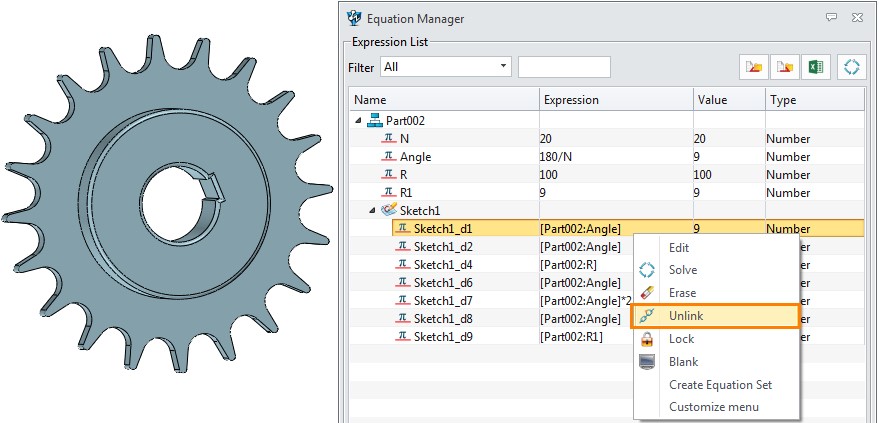Click the sprocket gear 3D model
This screenshot has width=879, height=423.
tap(166, 201)
